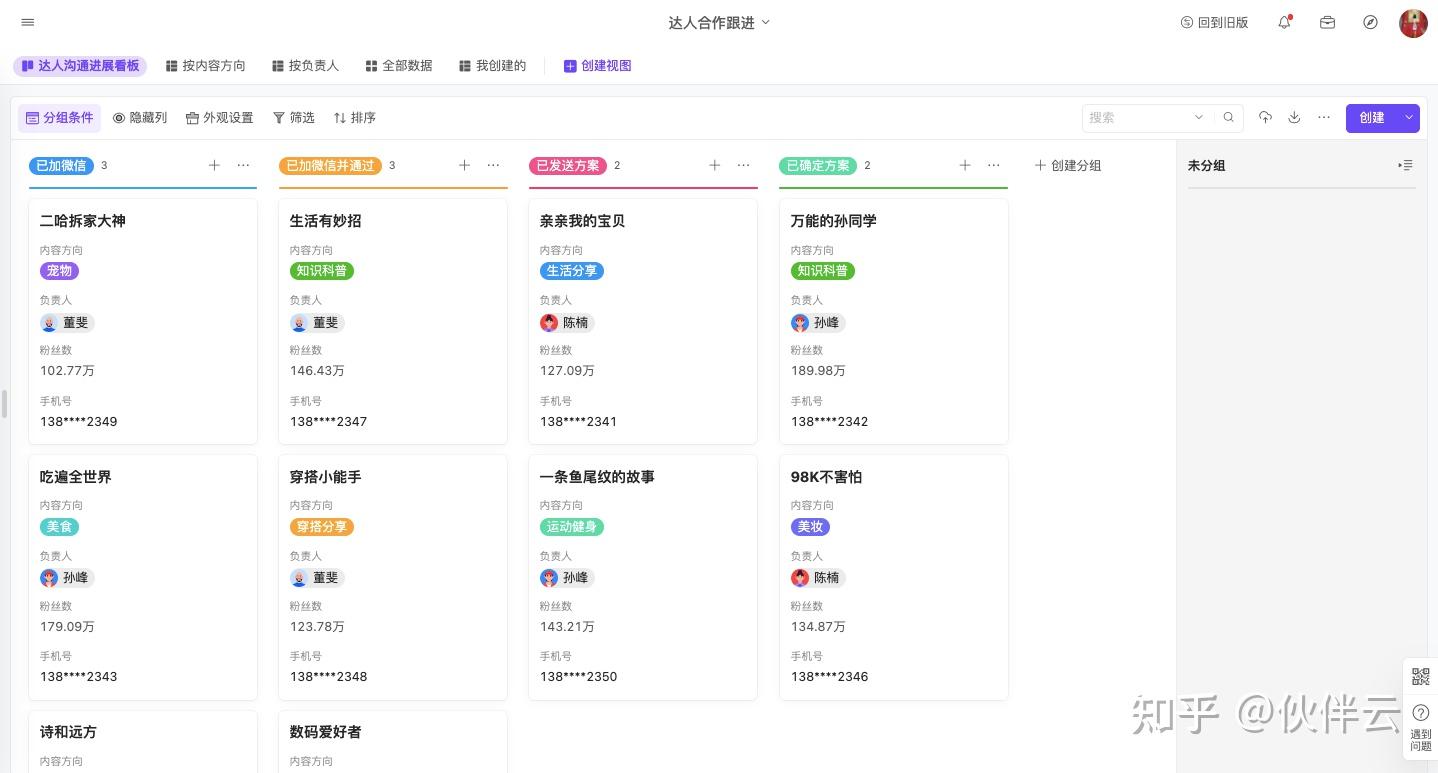
Task: Click the more options ellipsis beside 创建
Action: click(1324, 117)
